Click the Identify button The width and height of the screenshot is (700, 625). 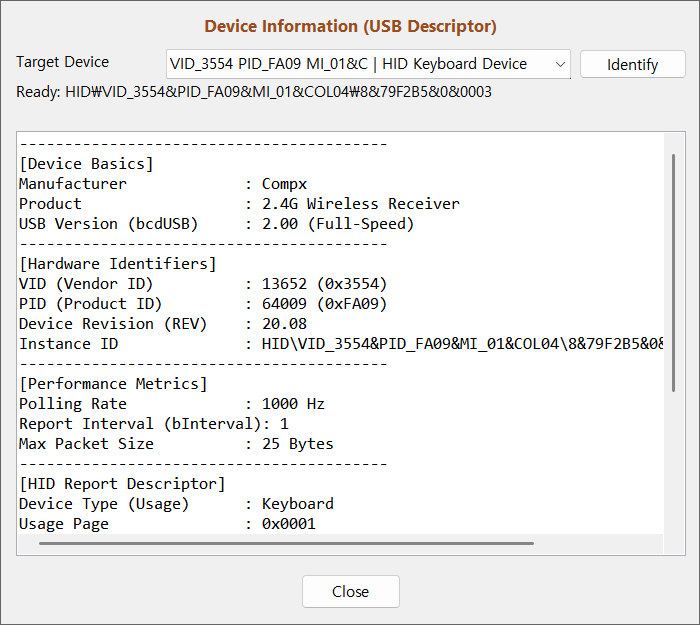(x=632, y=64)
